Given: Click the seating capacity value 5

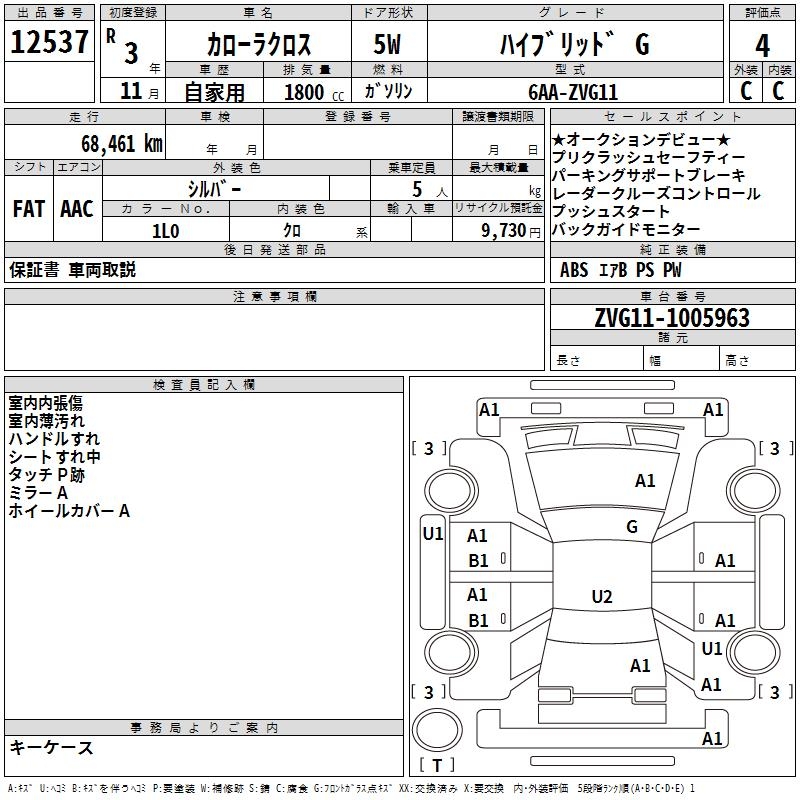Looking at the screenshot, I should [417, 189].
